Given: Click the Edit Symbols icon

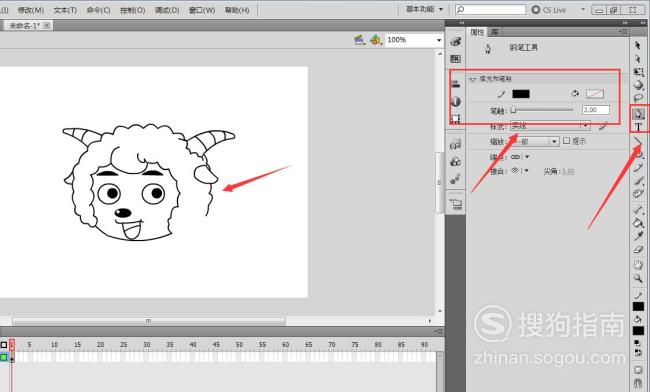Looking at the screenshot, I should [x=376, y=40].
